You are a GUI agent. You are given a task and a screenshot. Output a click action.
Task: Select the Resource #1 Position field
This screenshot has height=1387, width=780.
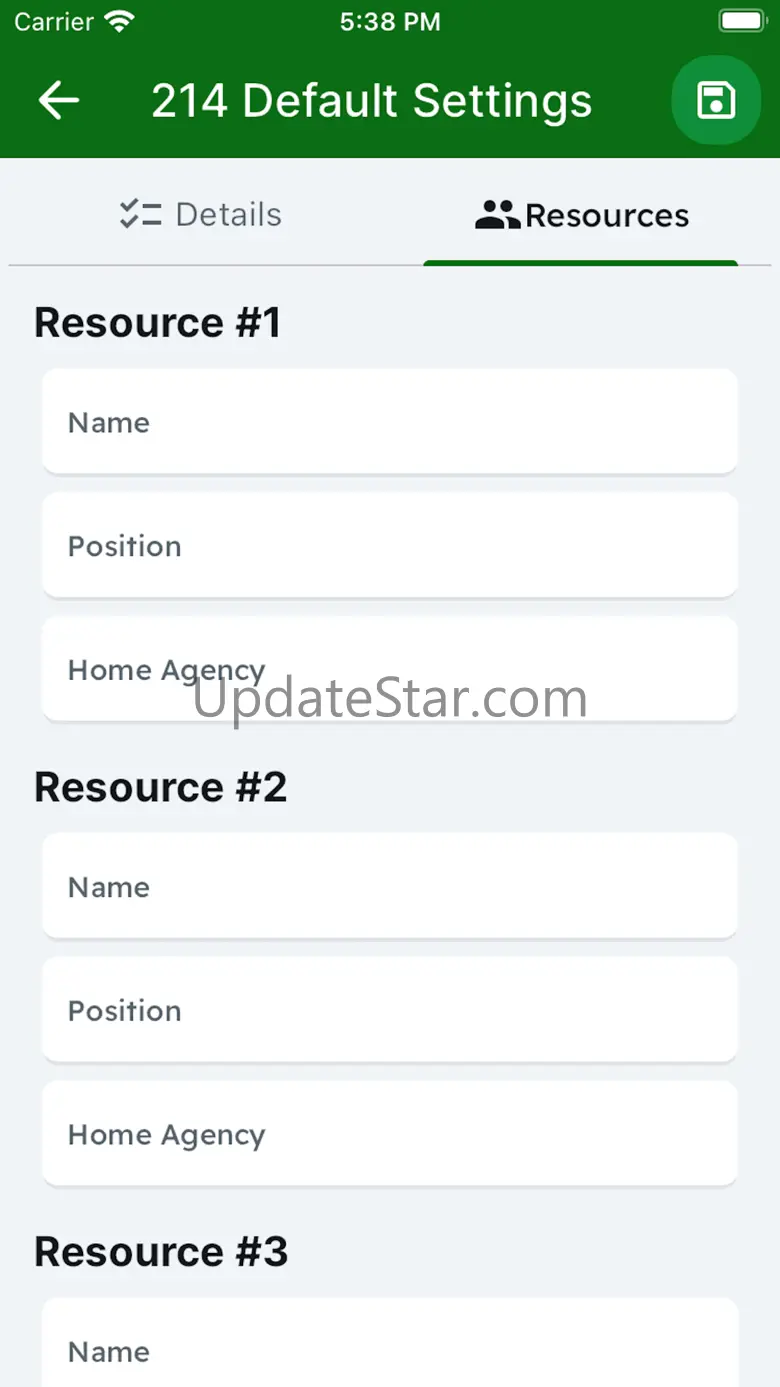pos(390,545)
